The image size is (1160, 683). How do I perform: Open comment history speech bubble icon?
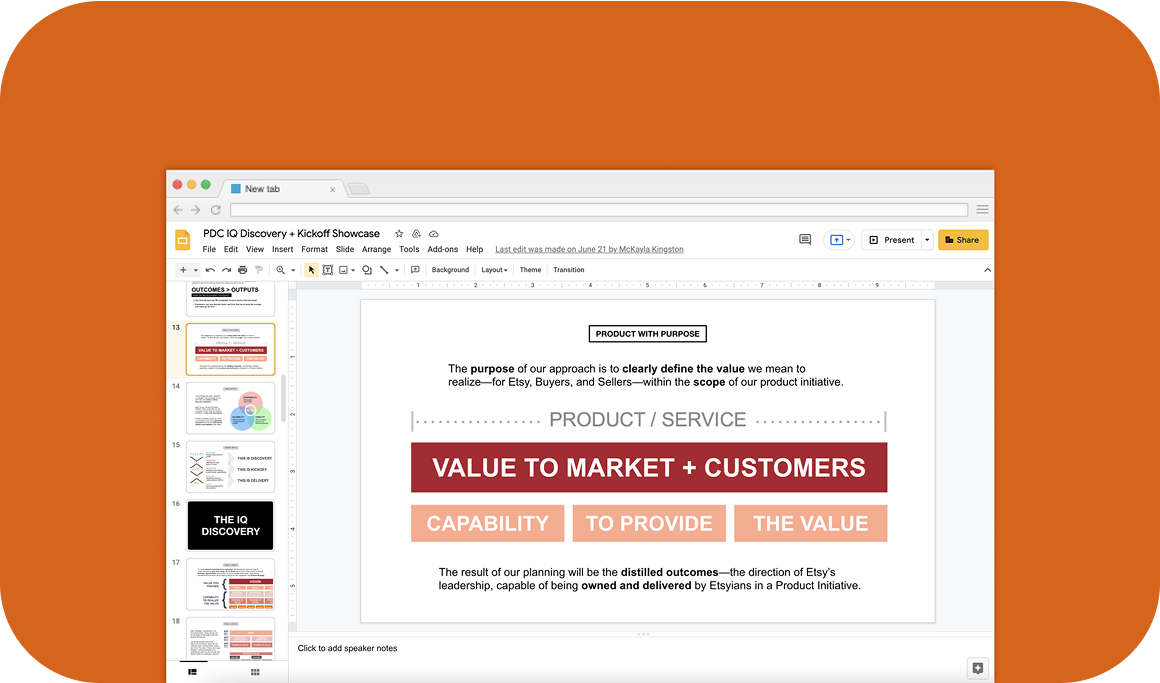tap(805, 240)
